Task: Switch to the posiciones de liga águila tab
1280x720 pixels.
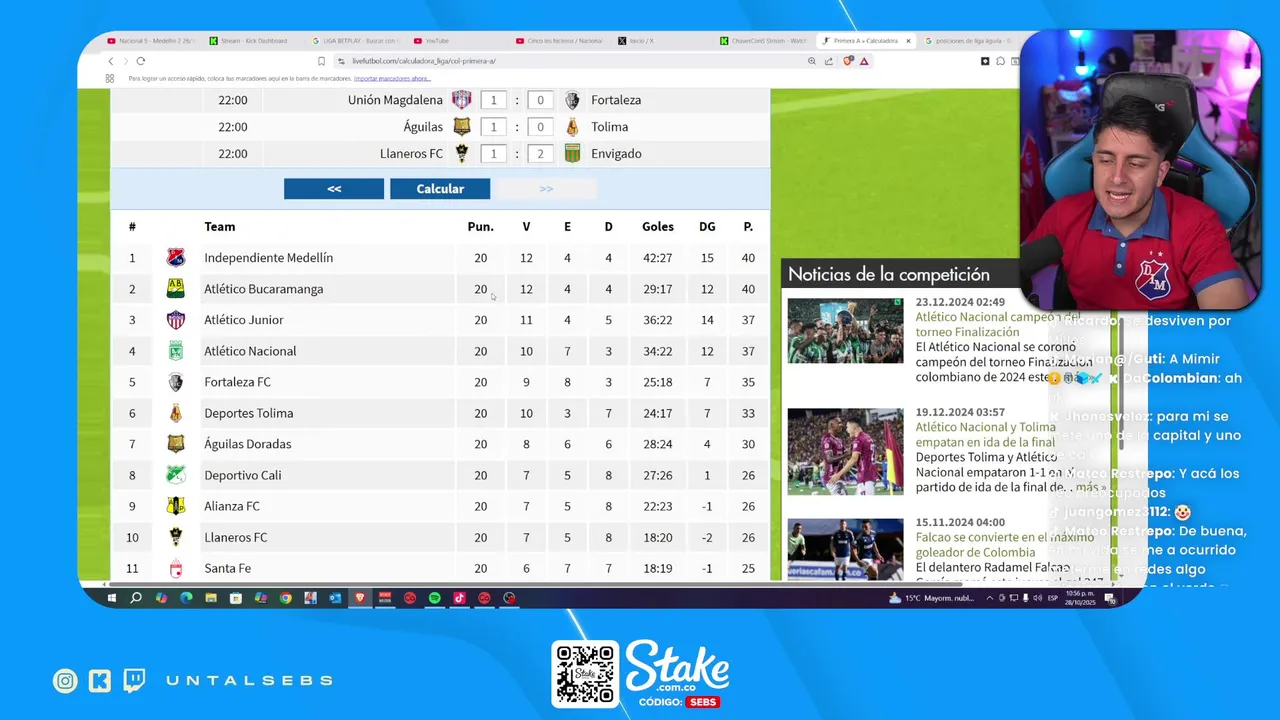Action: 968,41
